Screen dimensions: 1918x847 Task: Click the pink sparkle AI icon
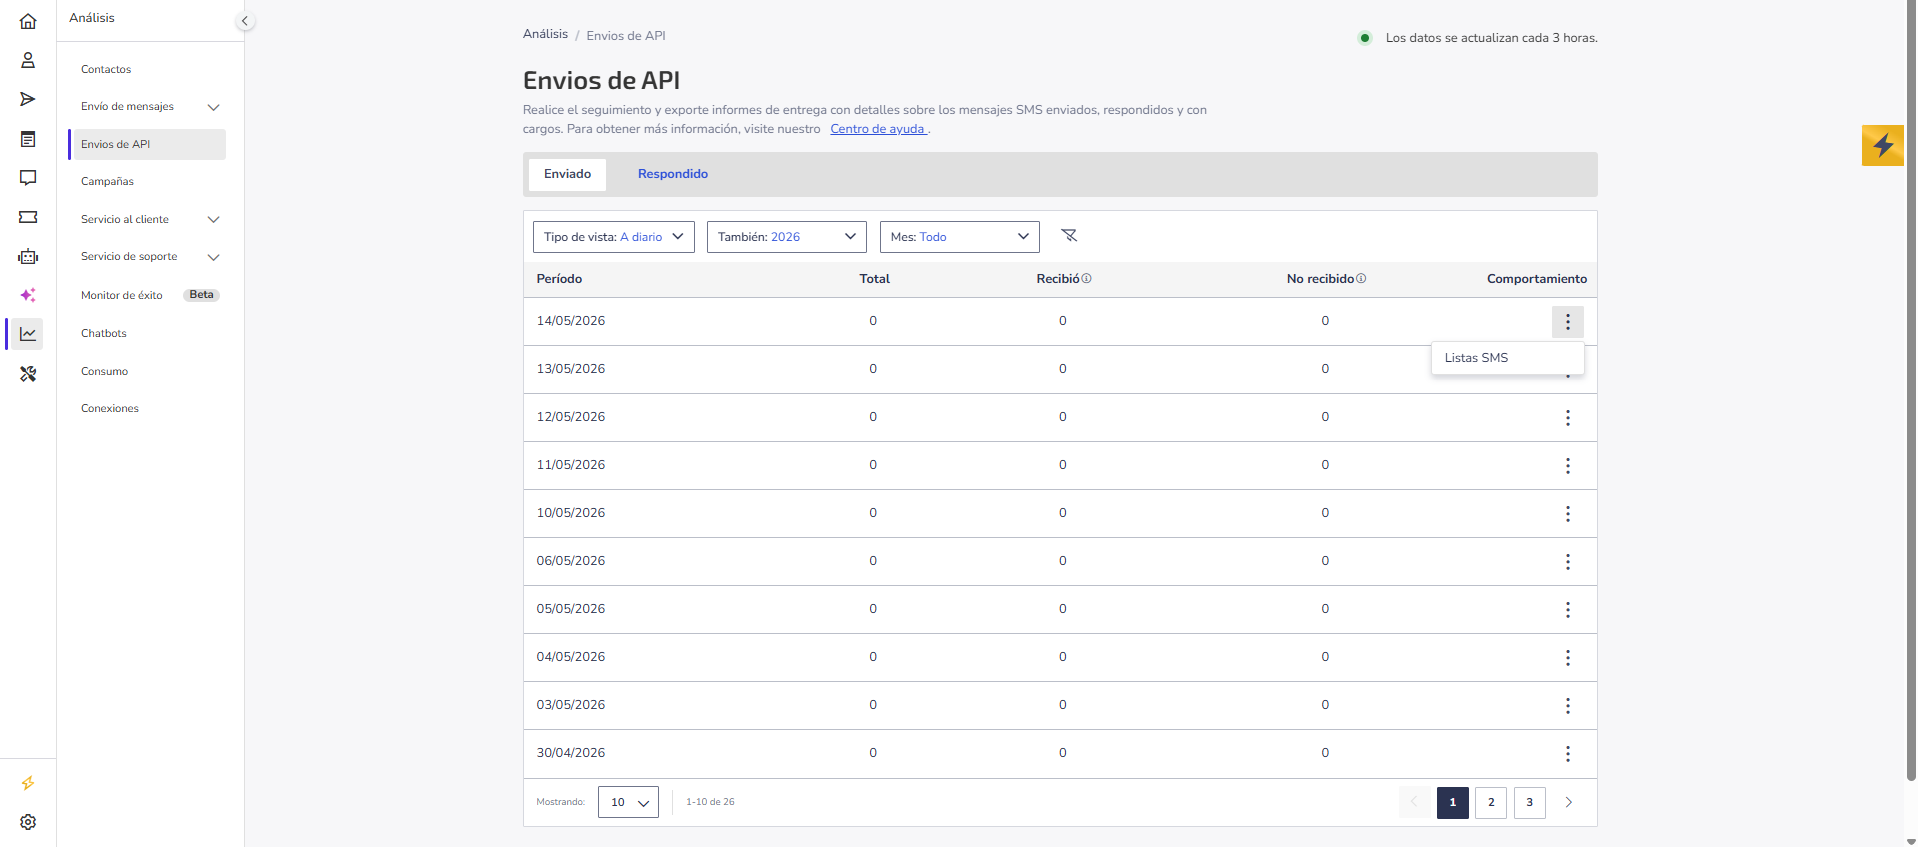click(x=28, y=295)
